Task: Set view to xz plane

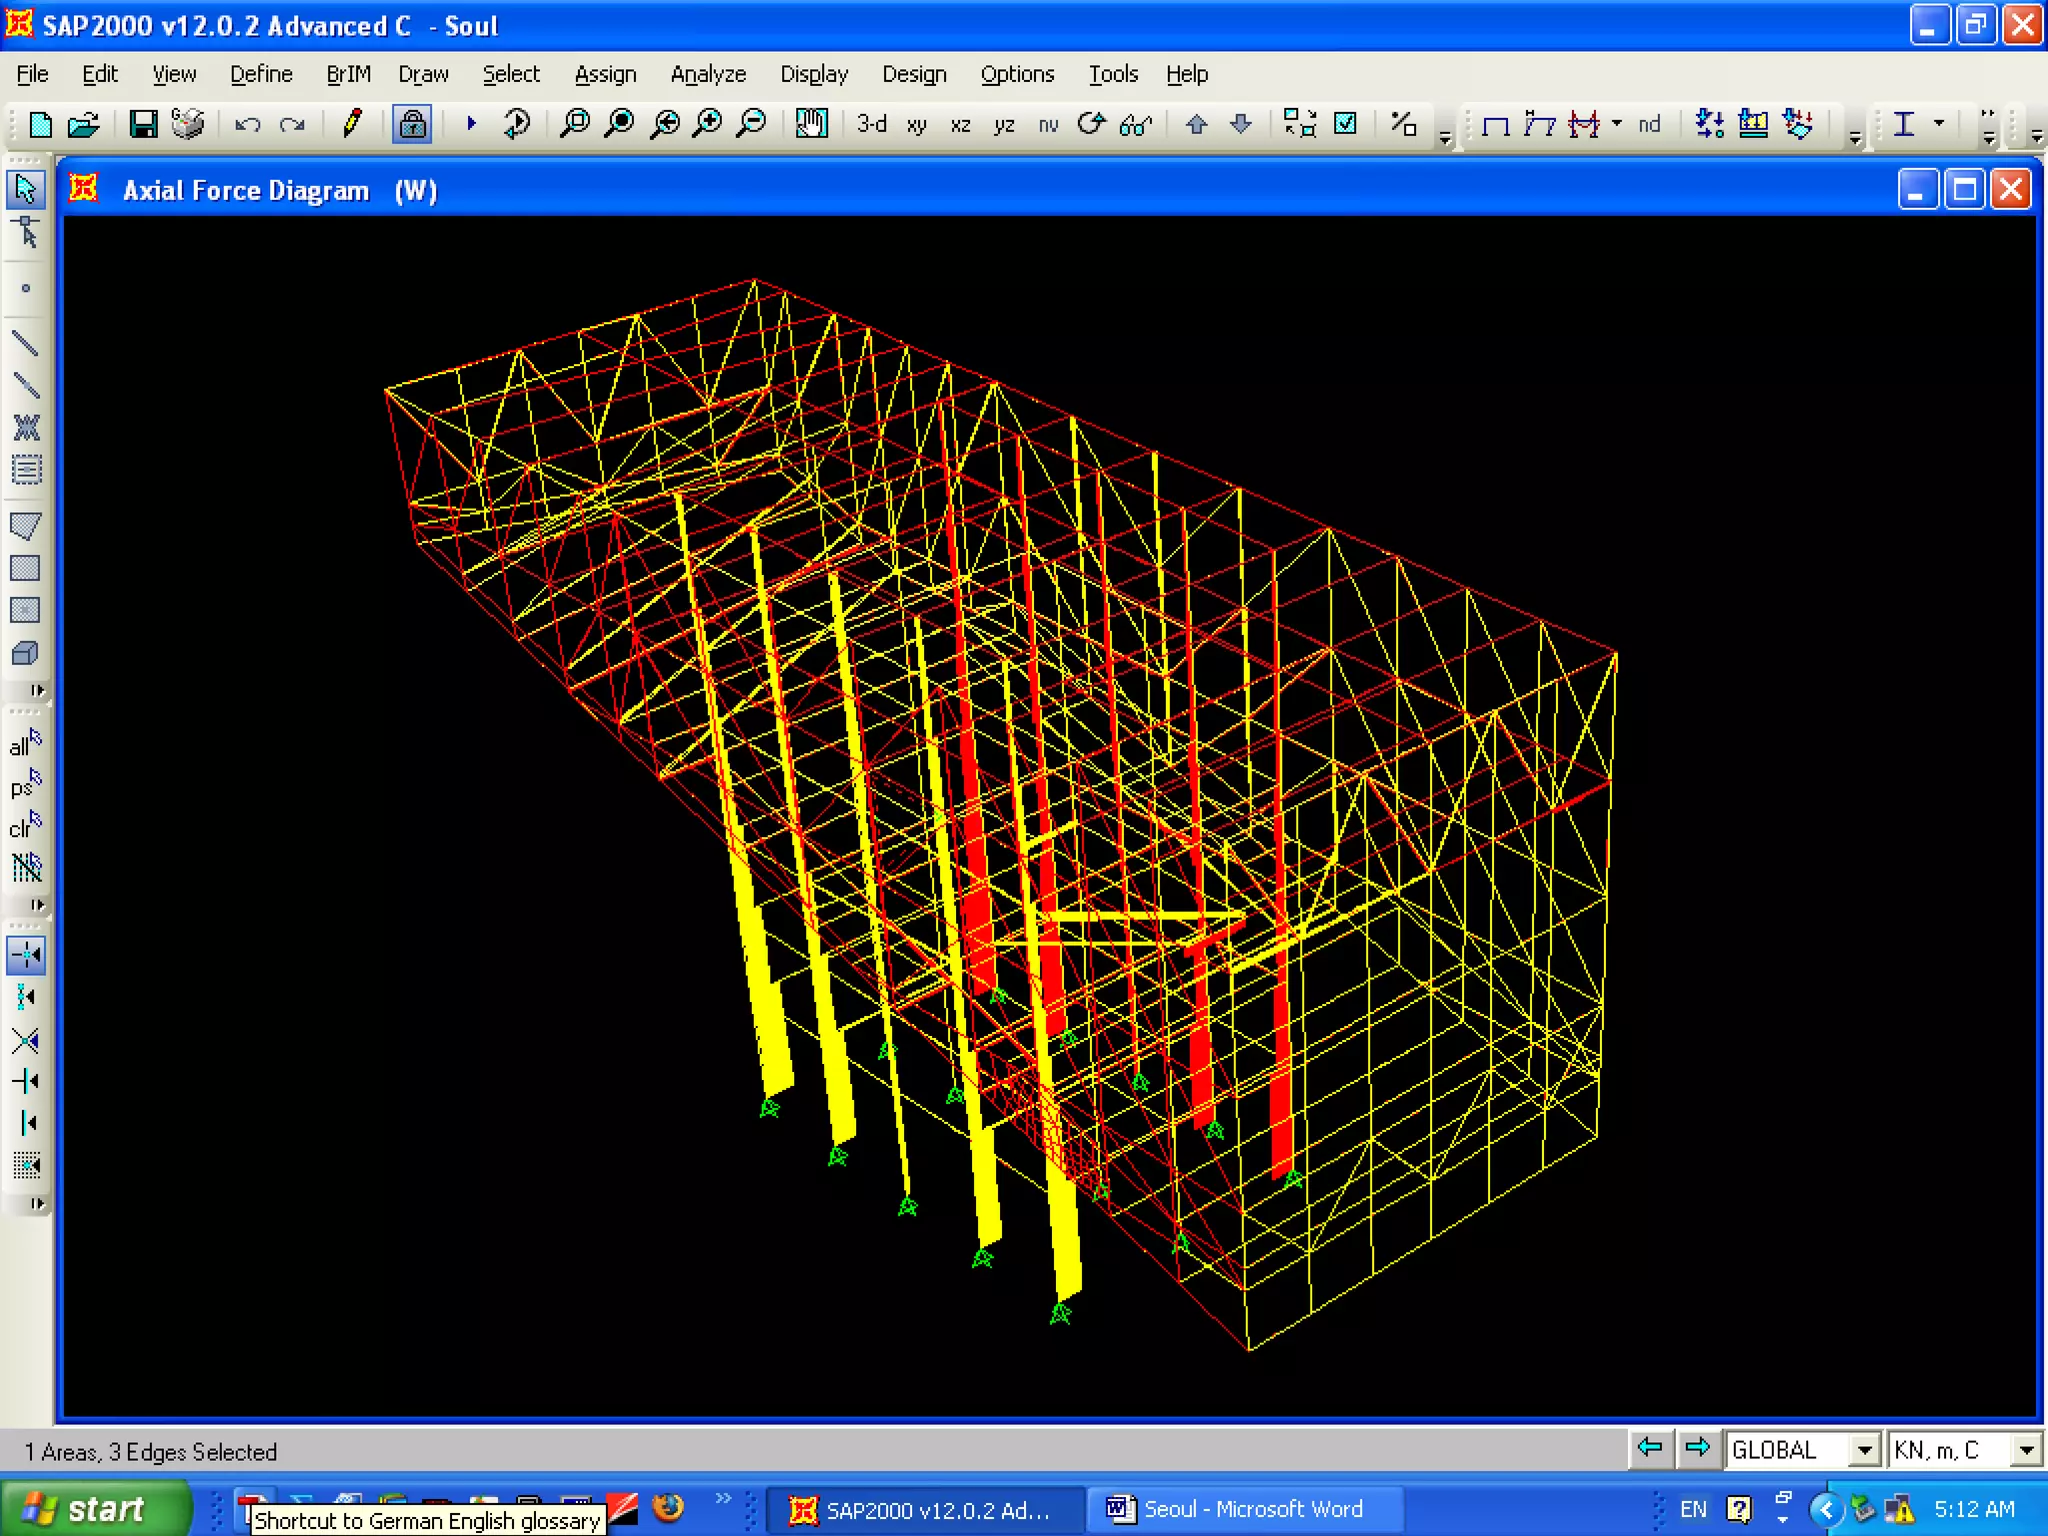Action: [960, 125]
